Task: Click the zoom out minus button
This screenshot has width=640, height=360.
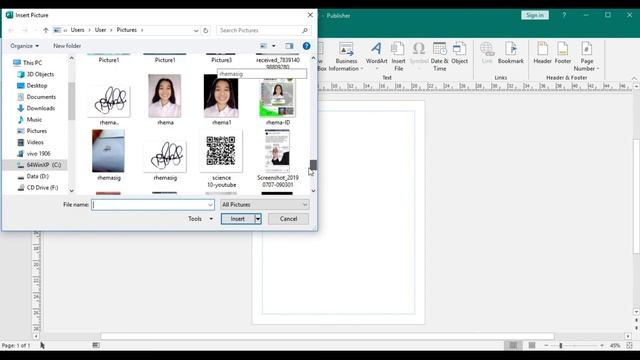Action: (x=546, y=345)
